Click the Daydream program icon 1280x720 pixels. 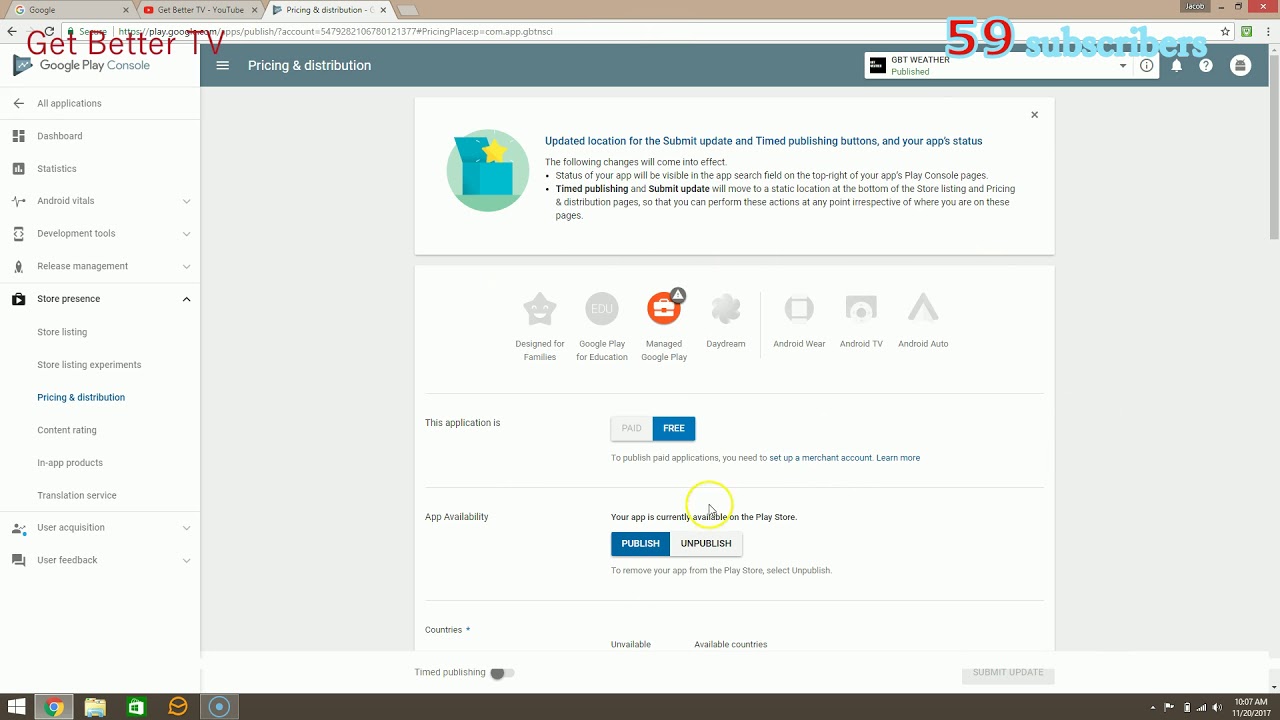pos(726,309)
